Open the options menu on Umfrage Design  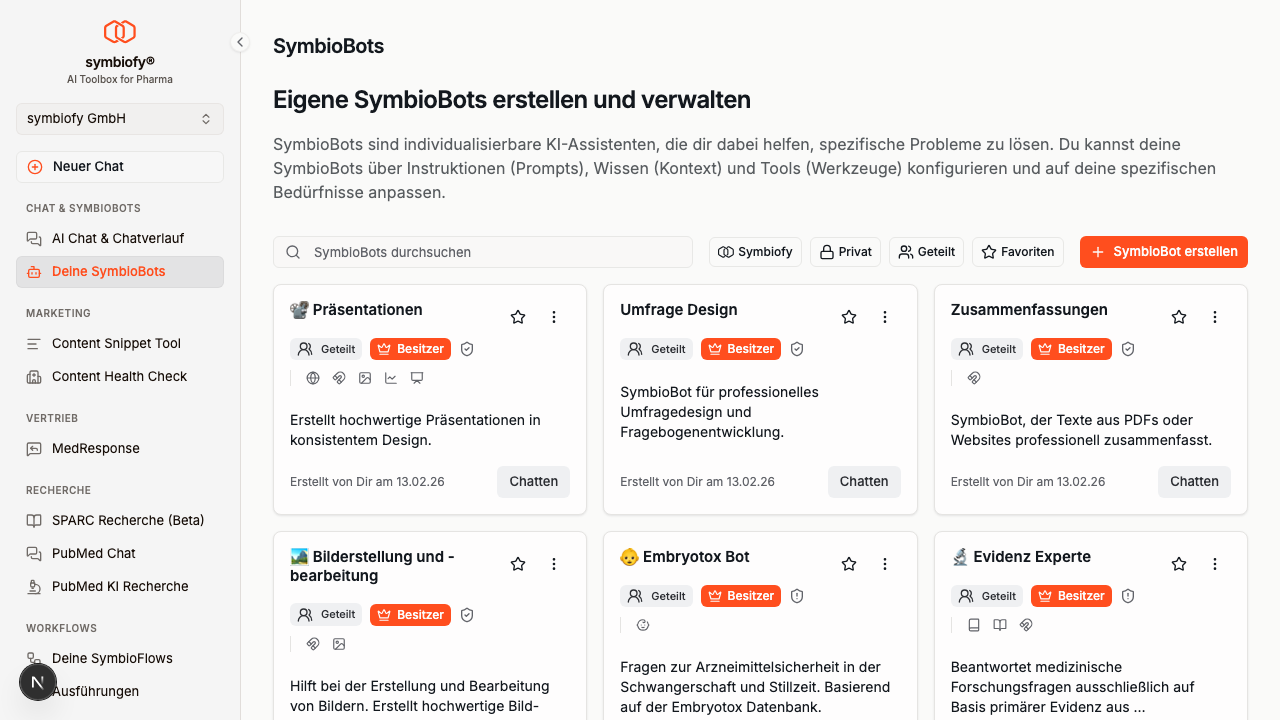[x=884, y=316]
